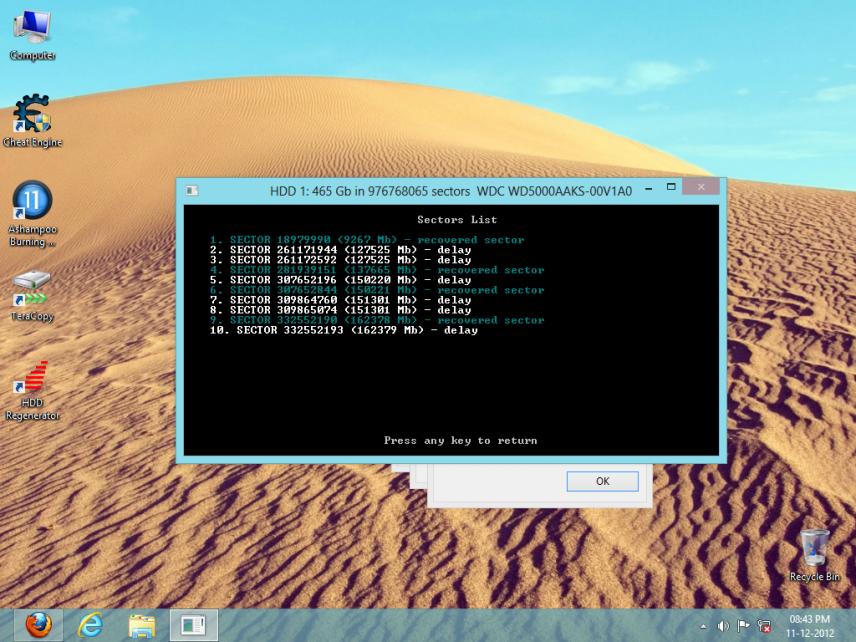Screen dimensions: 856x642
Task: Launch Firefox from the taskbar
Action: 38,625
